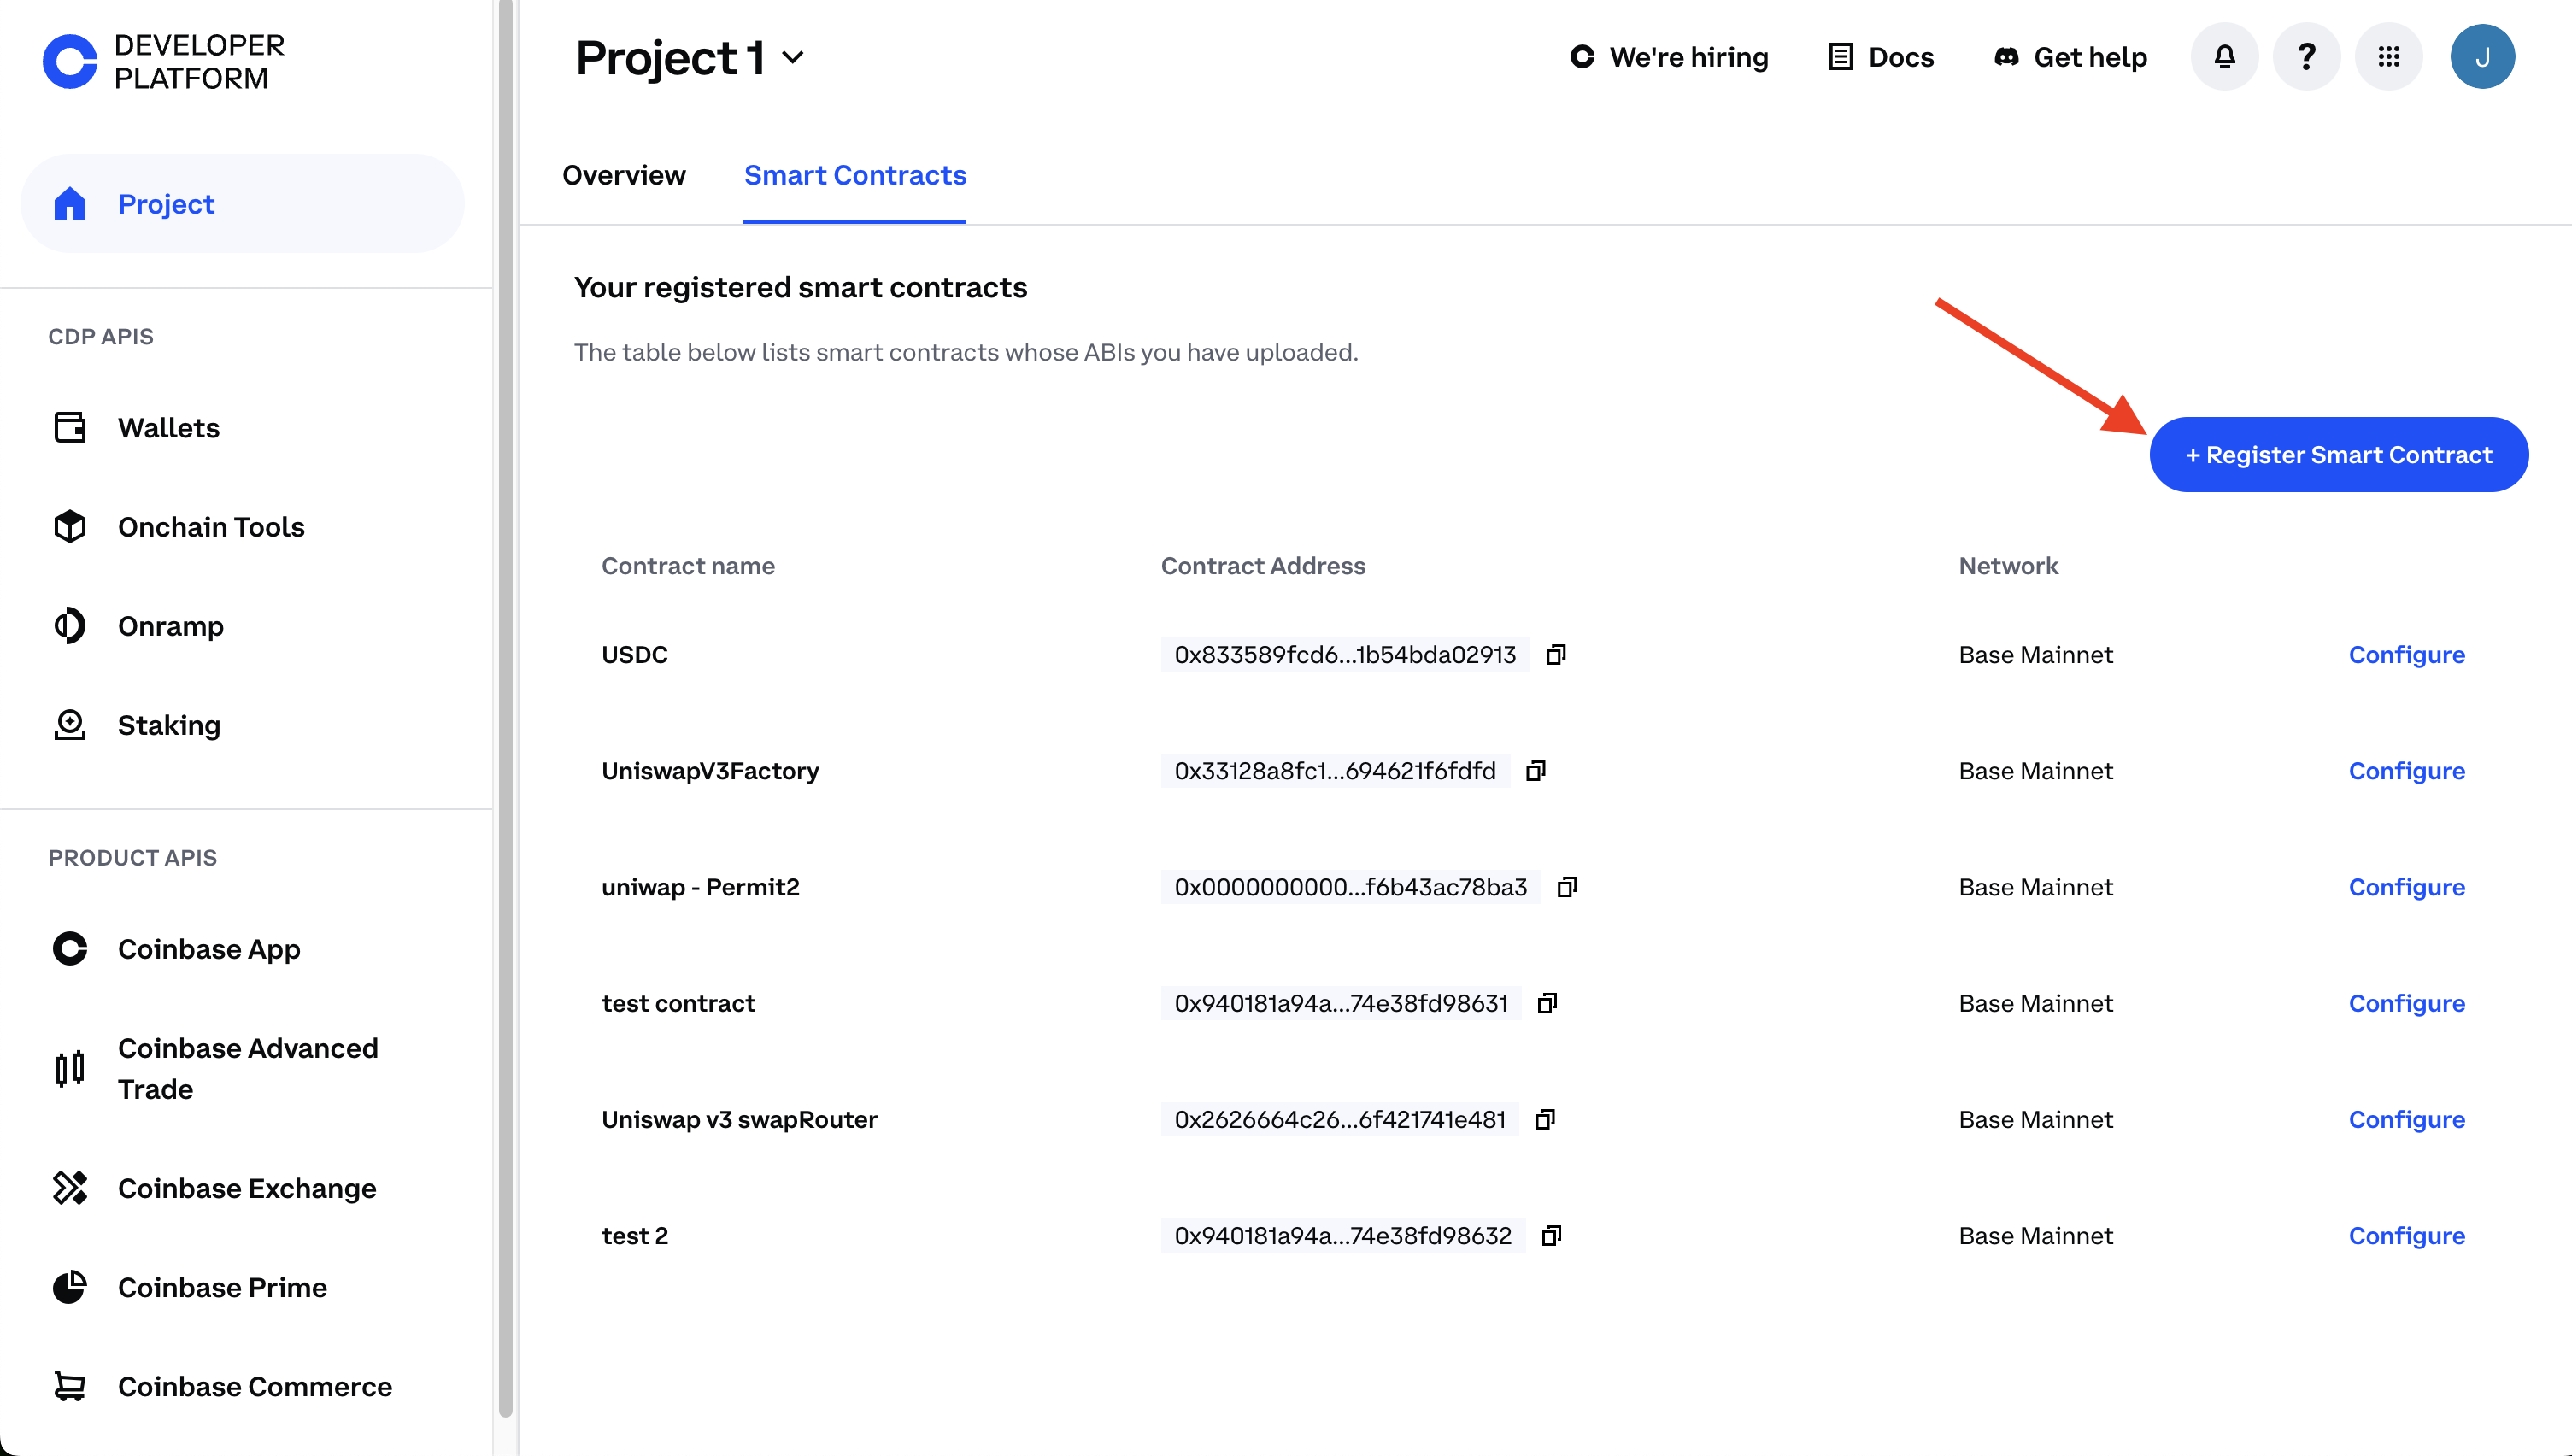The image size is (2572, 1456).
Task: Click the Docs document icon
Action: point(1840,57)
